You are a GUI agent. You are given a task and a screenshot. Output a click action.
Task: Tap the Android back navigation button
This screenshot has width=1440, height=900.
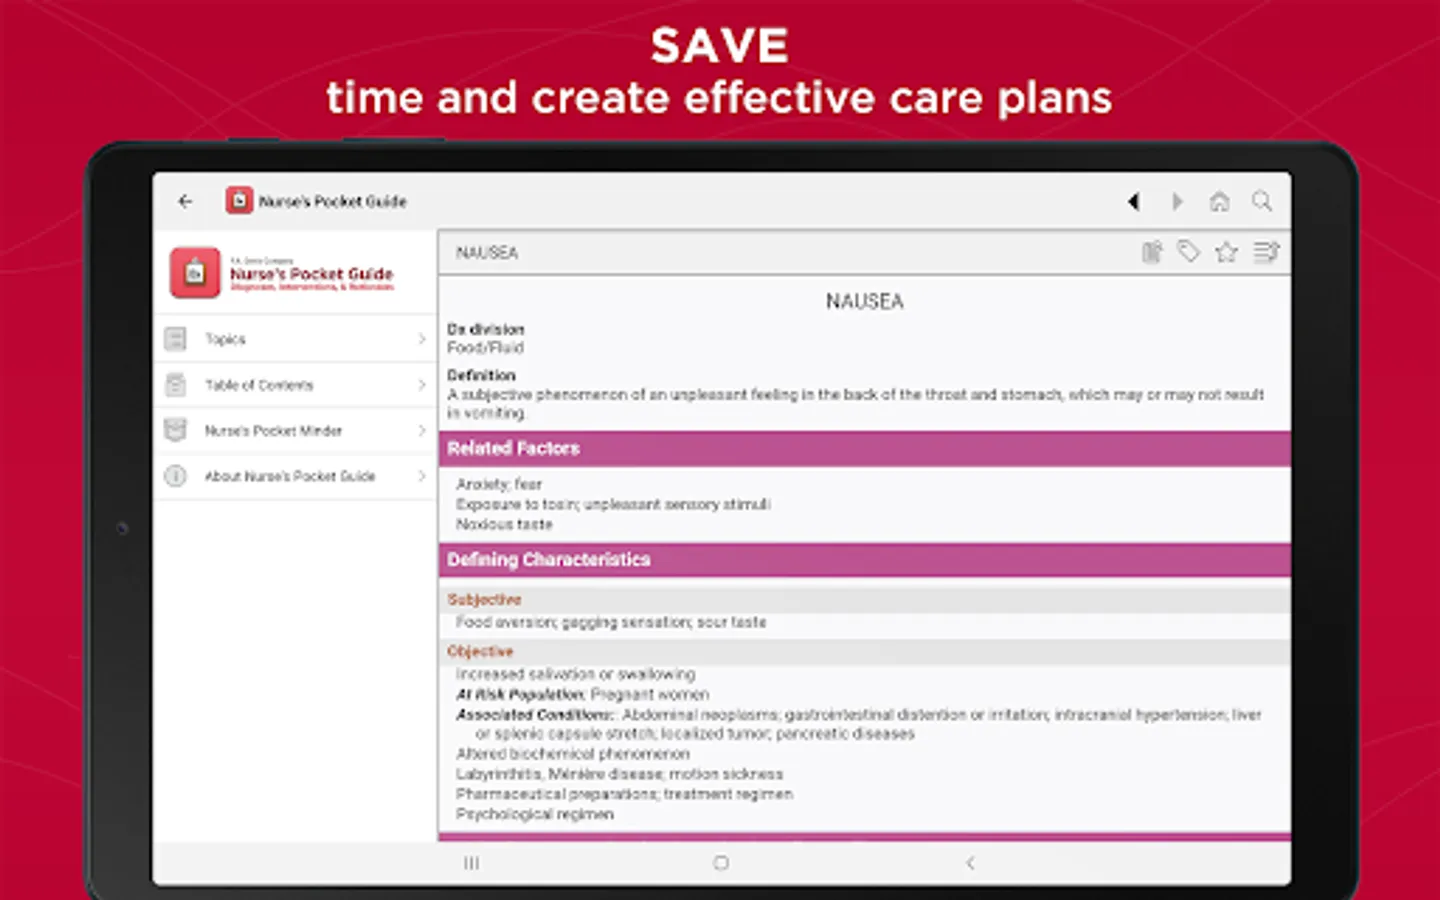click(x=969, y=863)
